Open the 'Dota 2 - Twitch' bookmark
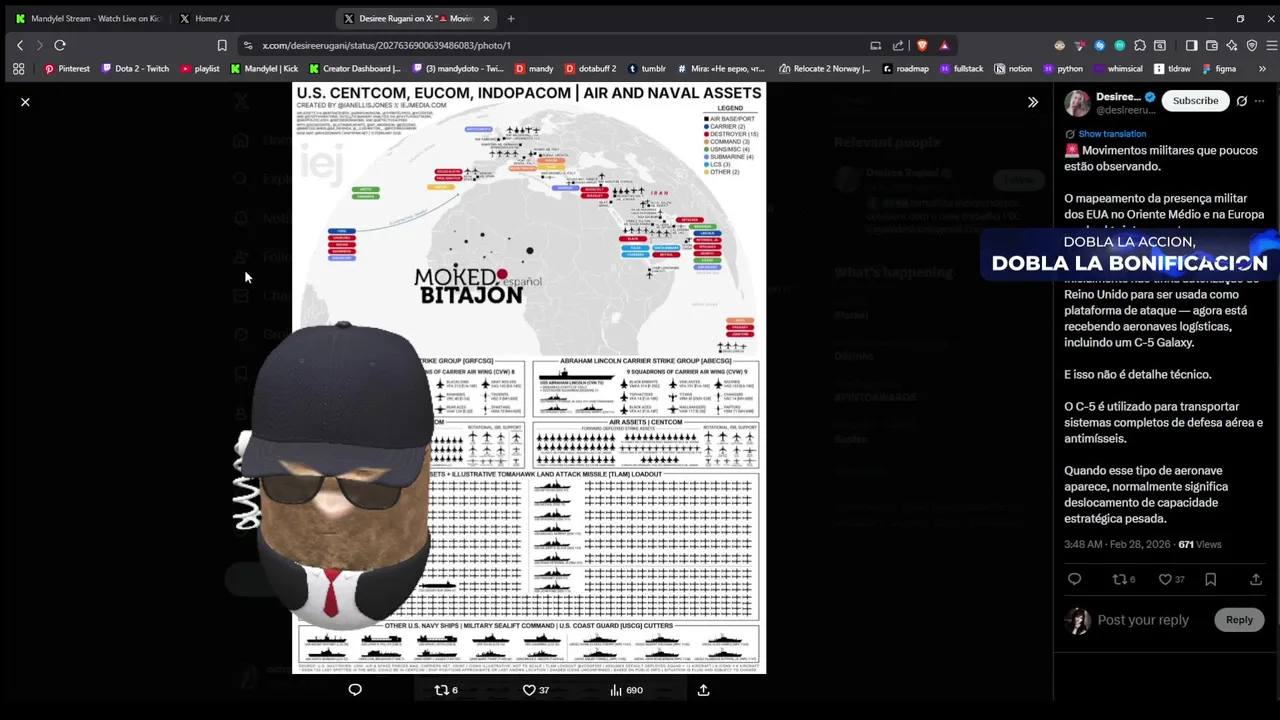Screen dimensions: 1280x720 pyautogui.click(x=134, y=69)
